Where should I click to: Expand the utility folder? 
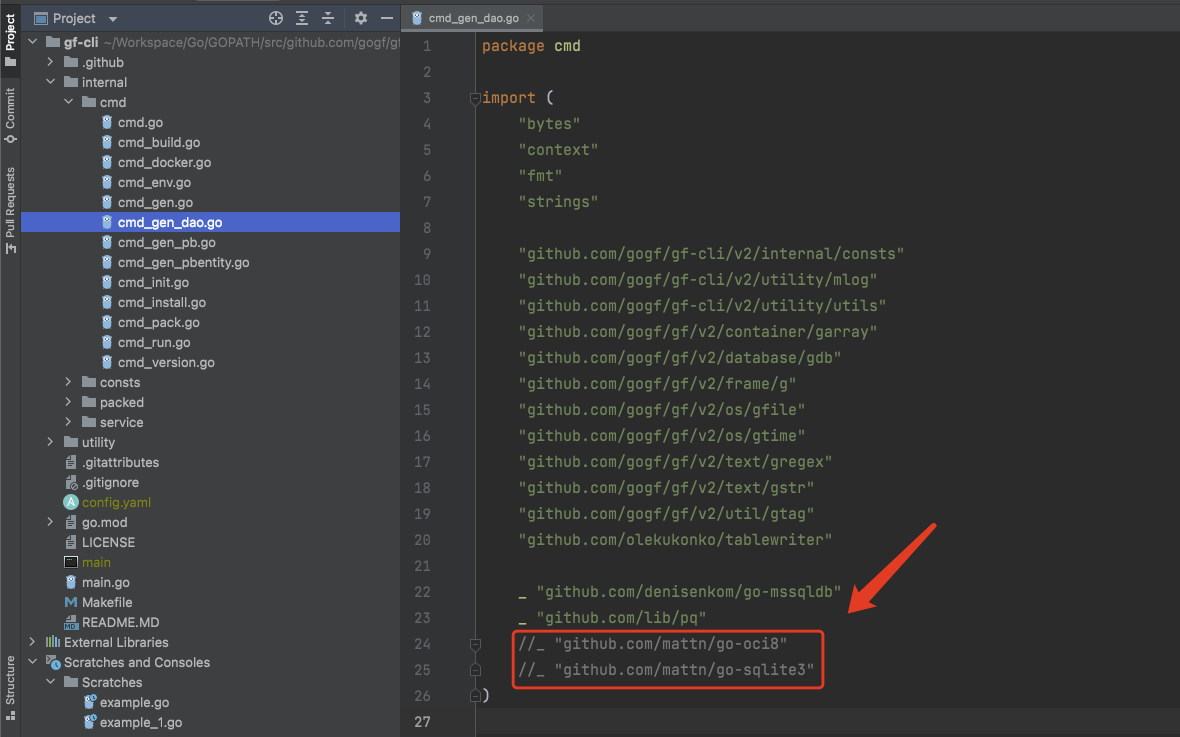50,442
